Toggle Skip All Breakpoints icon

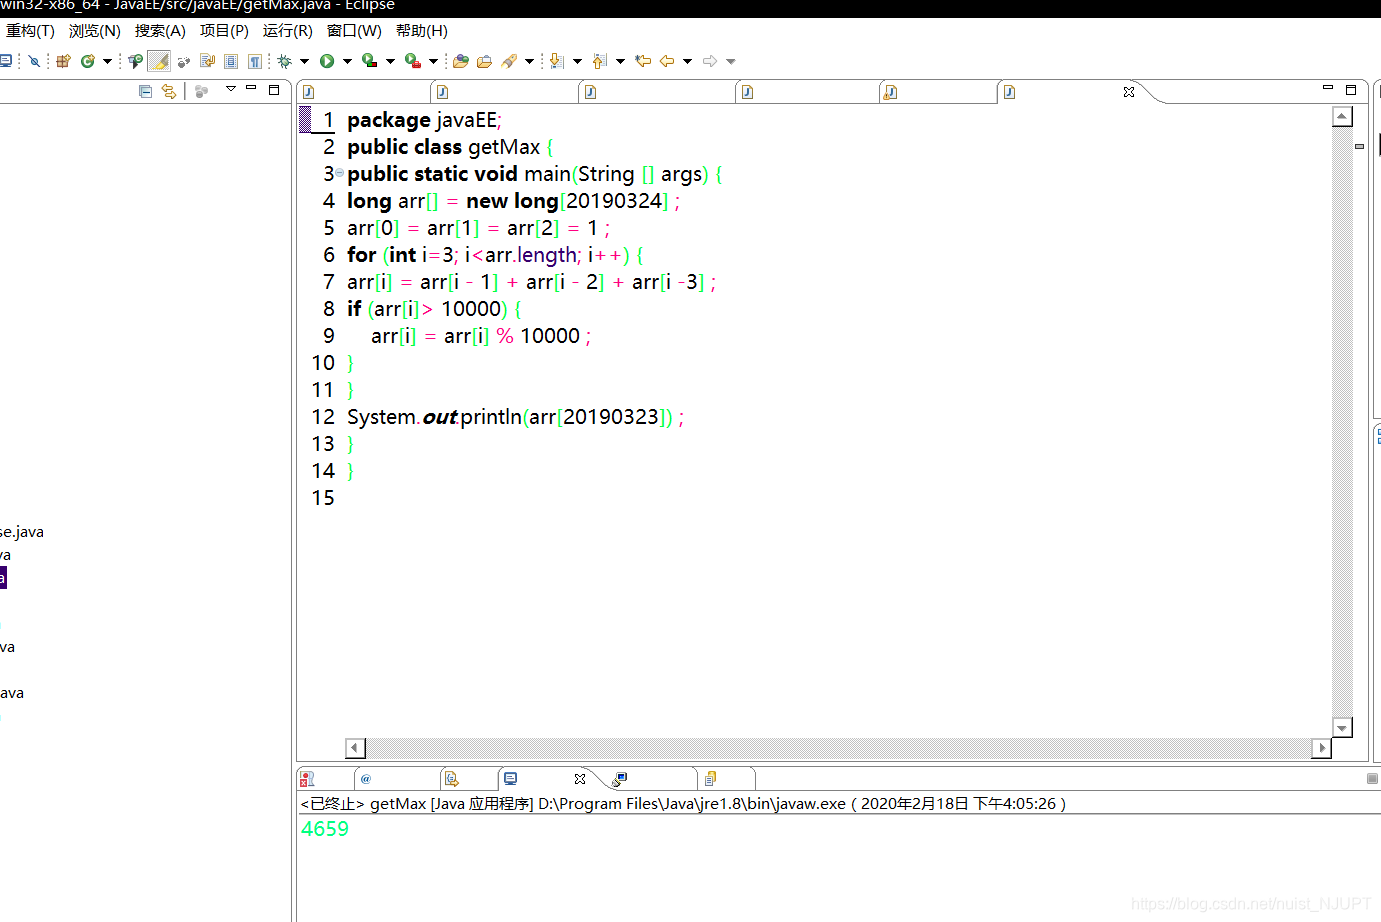[34, 61]
